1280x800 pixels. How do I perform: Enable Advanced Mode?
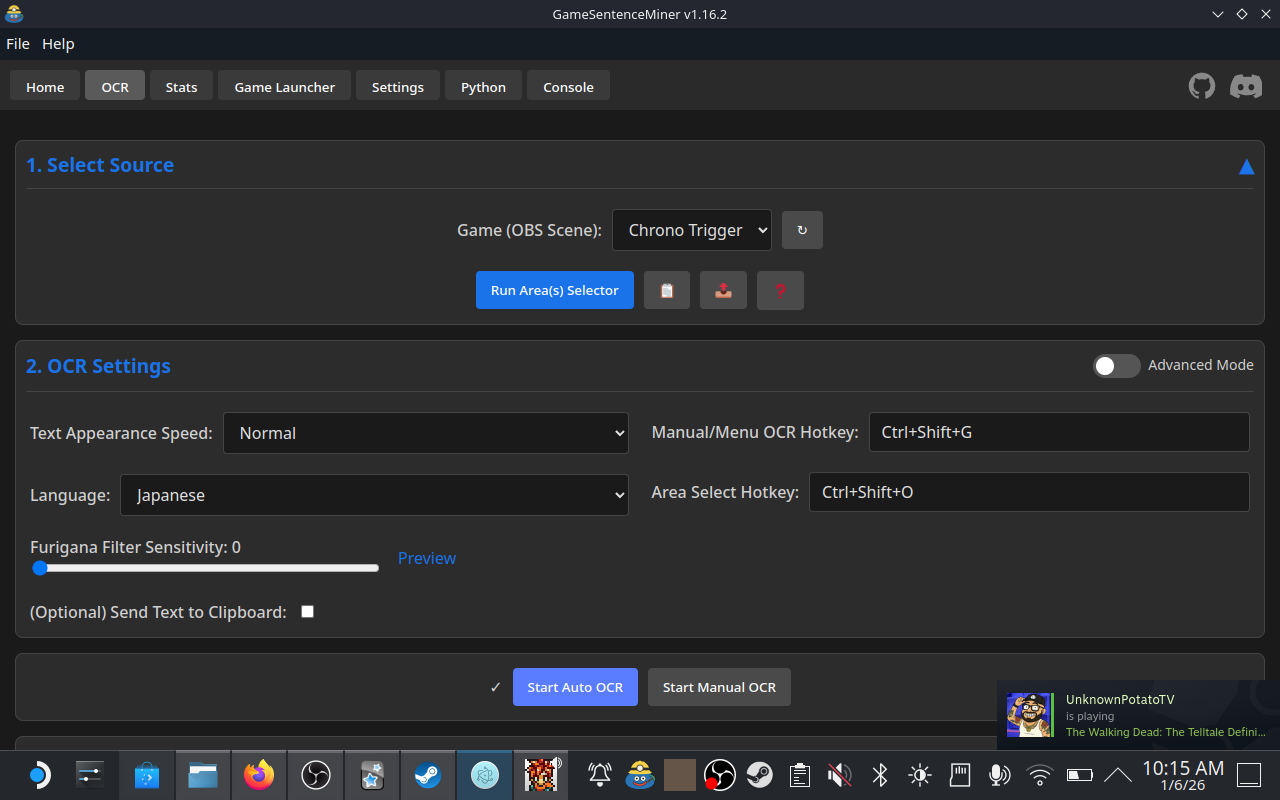[x=1117, y=366]
